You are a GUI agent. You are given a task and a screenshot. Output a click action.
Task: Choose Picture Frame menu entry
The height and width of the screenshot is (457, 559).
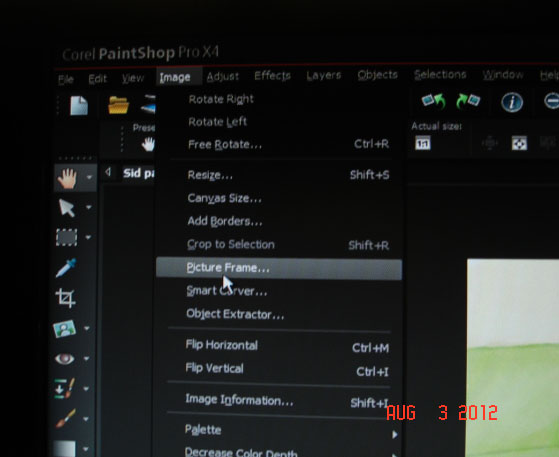[279, 268]
